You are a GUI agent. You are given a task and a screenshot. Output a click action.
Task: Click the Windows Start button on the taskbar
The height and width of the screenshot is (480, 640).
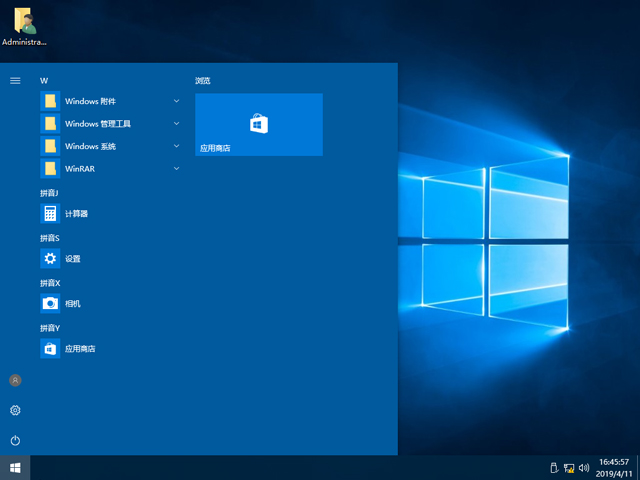pyautogui.click(x=15, y=468)
